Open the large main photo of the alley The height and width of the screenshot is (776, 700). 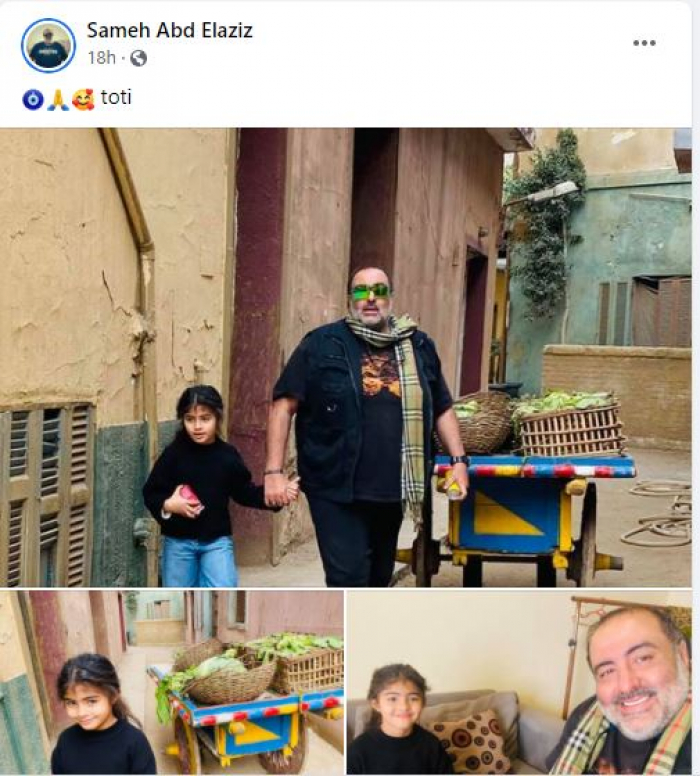(x=346, y=357)
